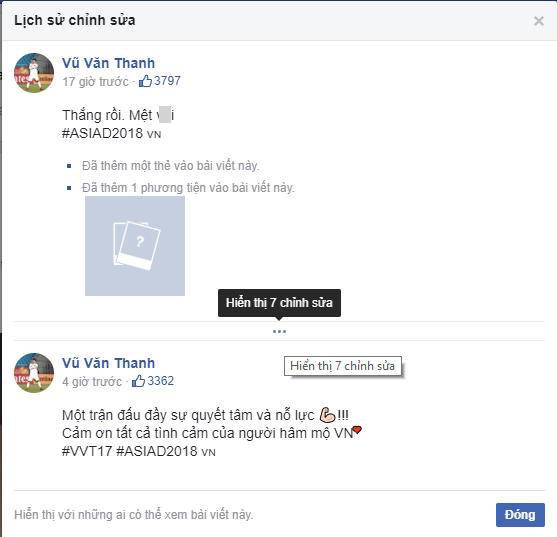Click avatar of the 4 giờ trước post
The image size is (557, 537).
34,373
